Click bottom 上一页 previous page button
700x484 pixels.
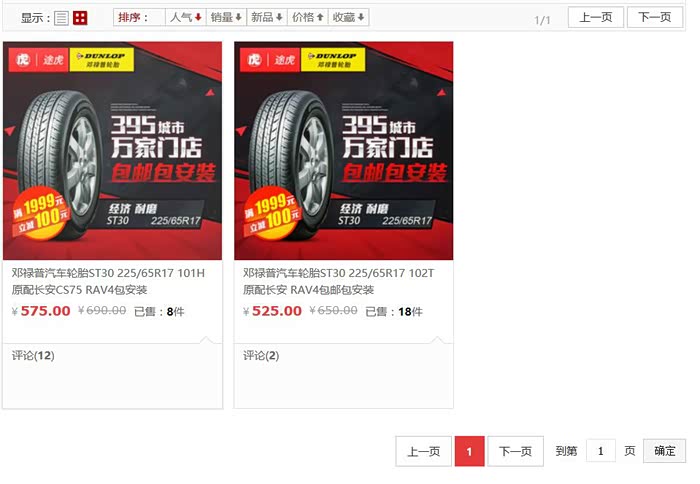[x=423, y=451]
